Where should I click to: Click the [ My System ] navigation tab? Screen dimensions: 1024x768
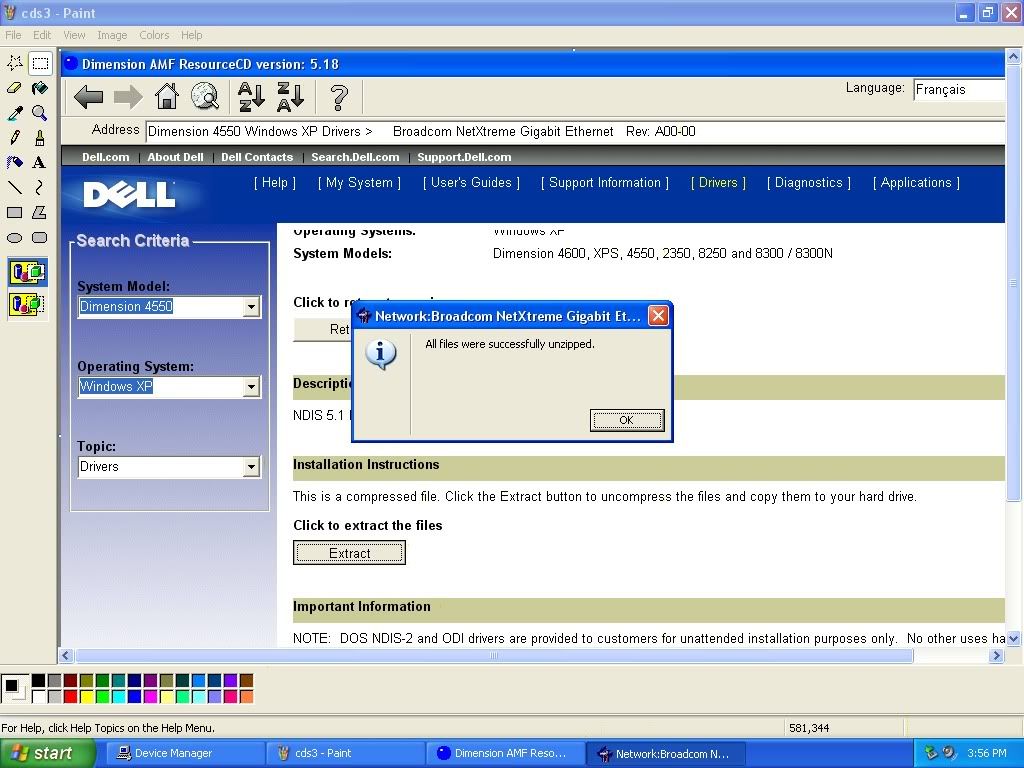[359, 183]
